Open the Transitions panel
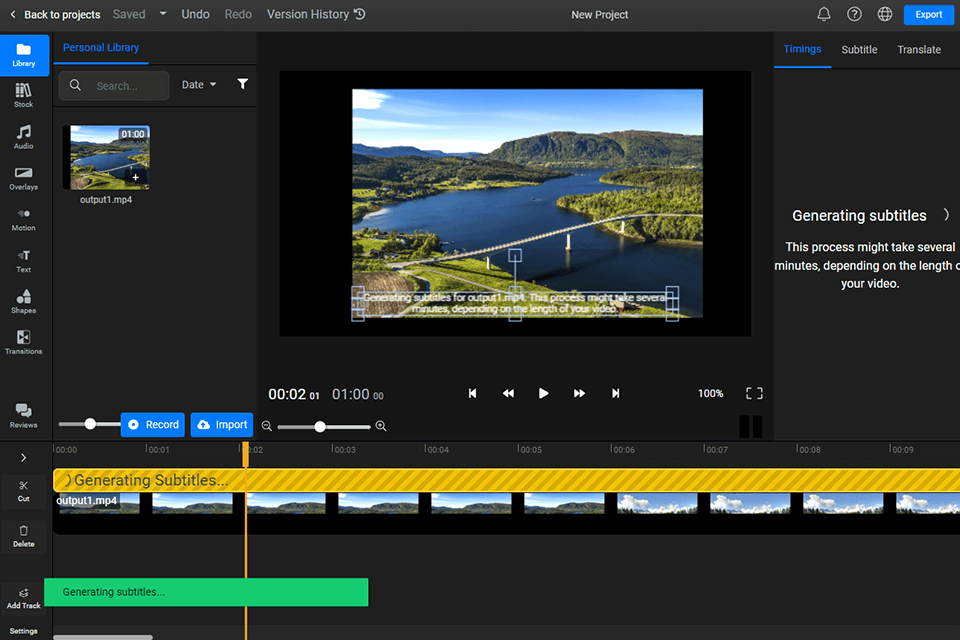960x640 pixels. coord(23,342)
